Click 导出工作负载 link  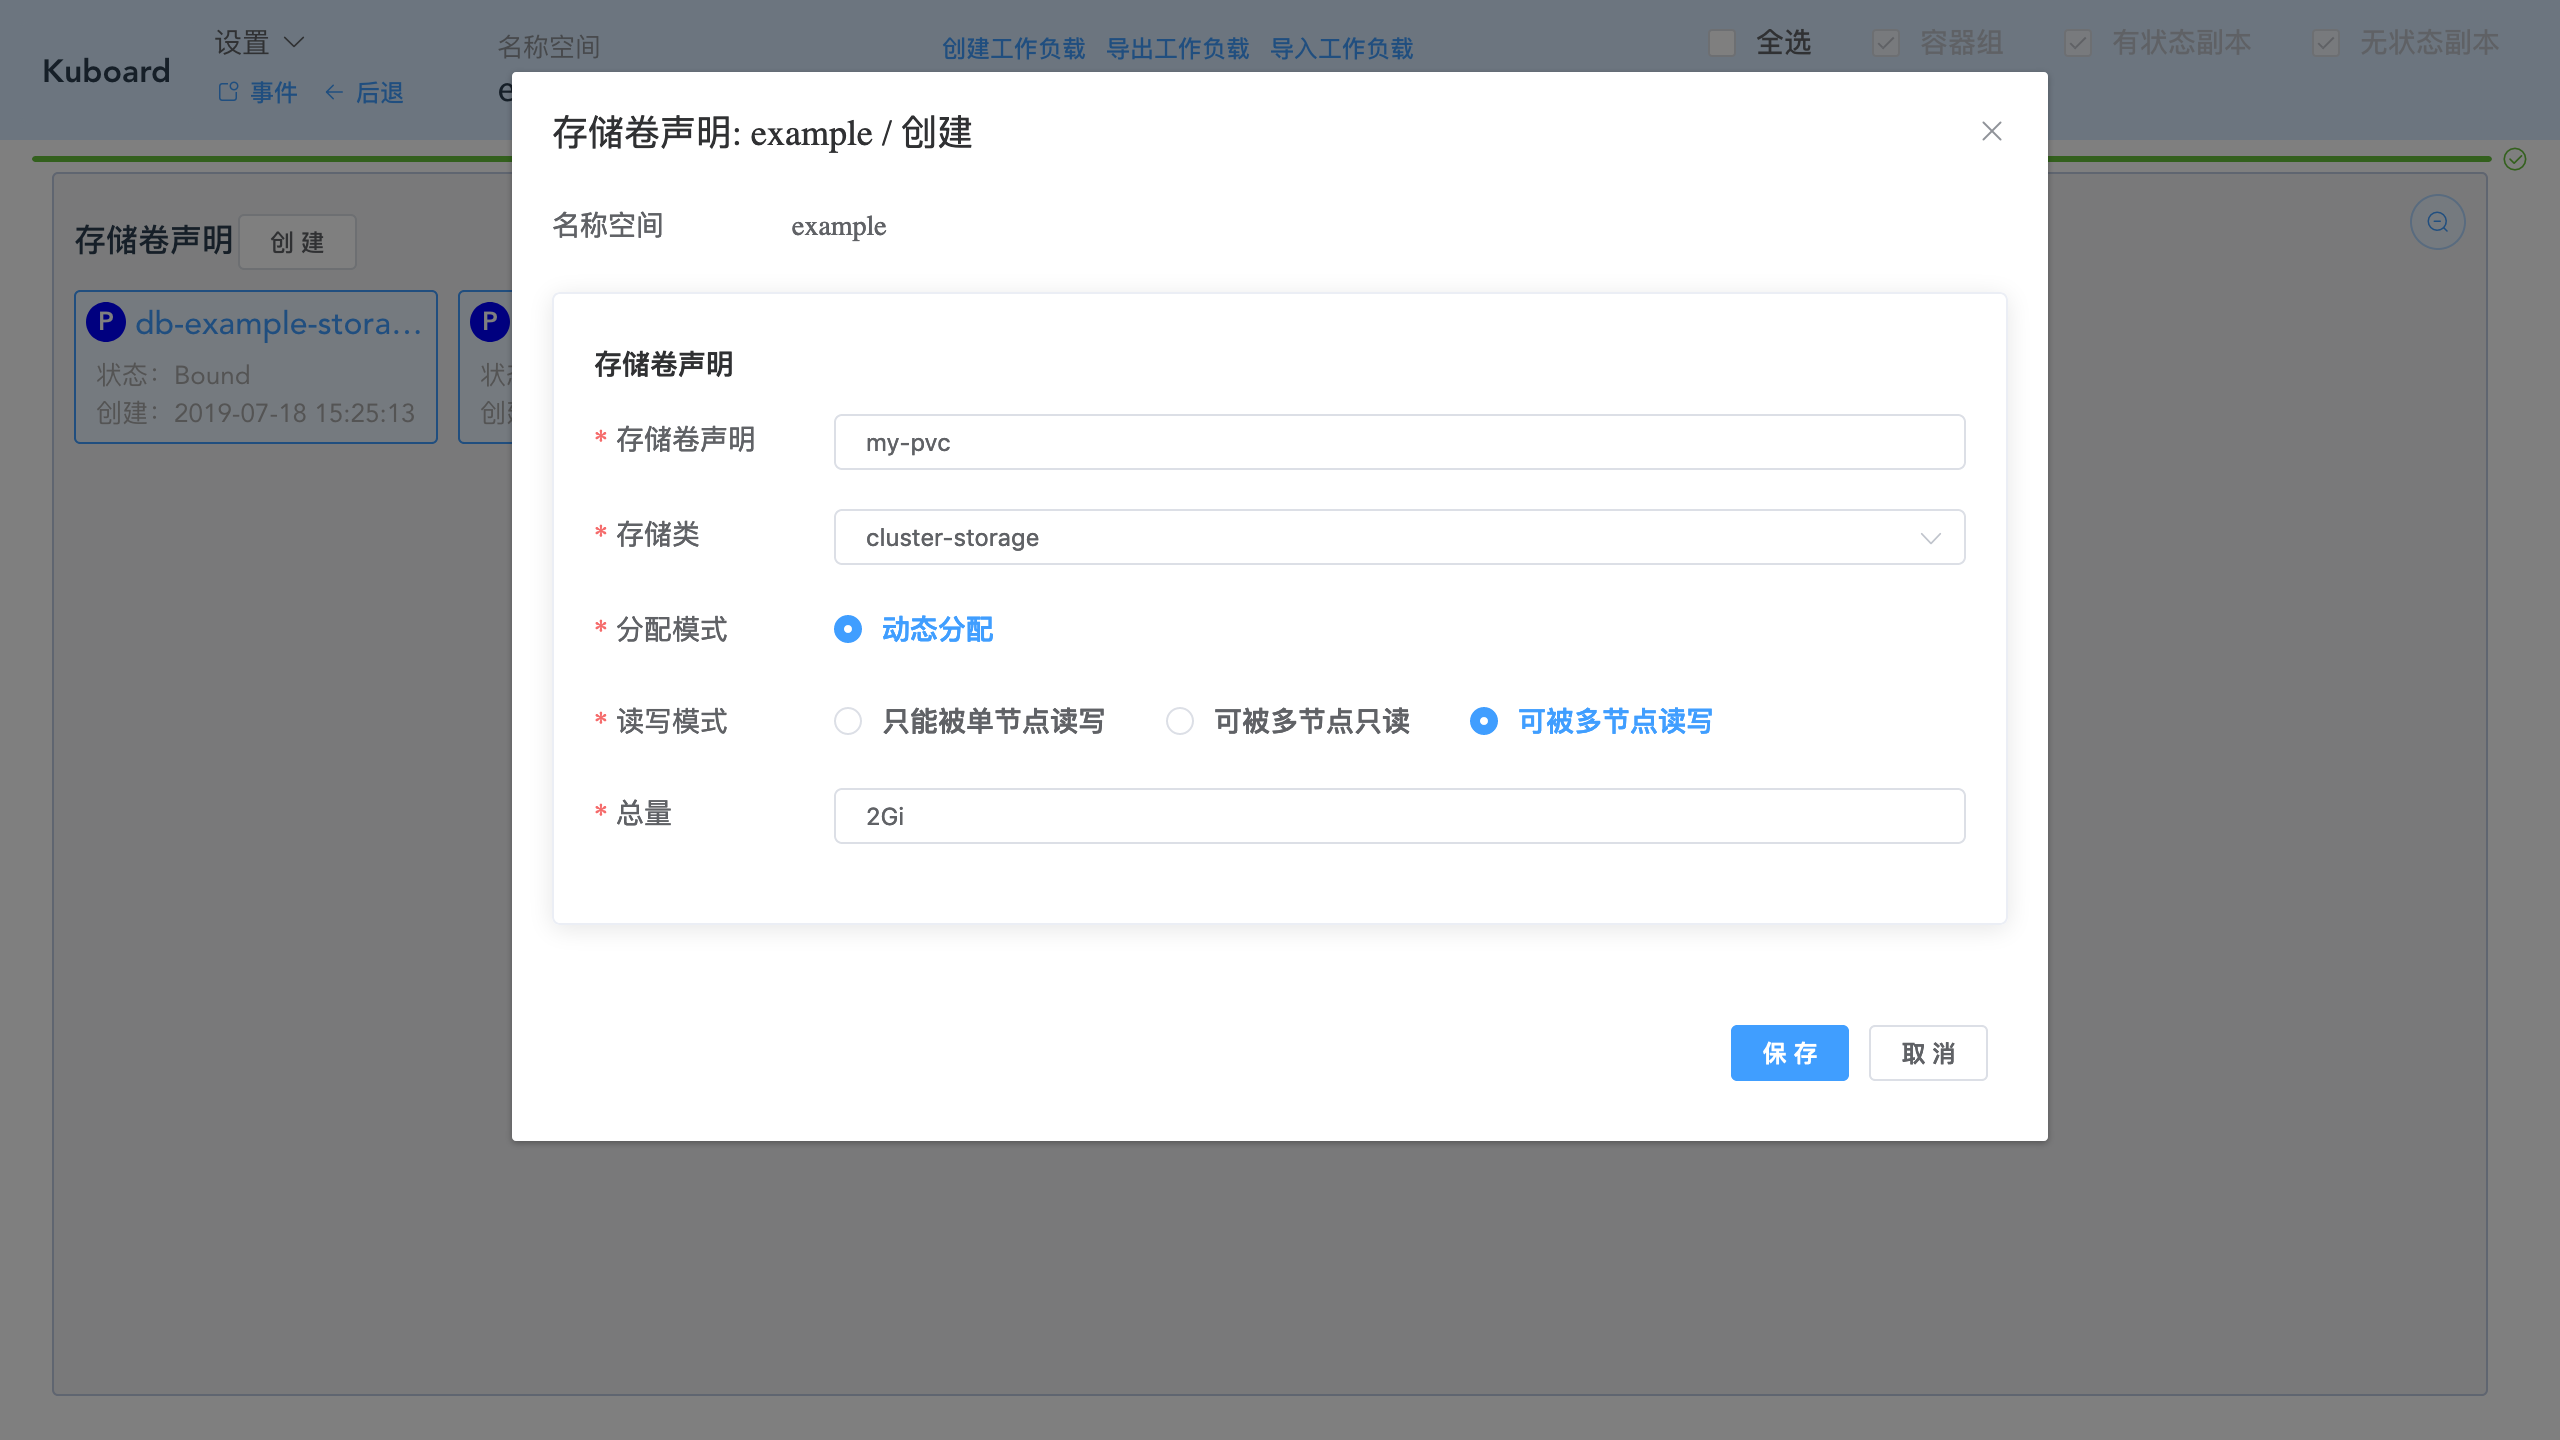(1177, 48)
